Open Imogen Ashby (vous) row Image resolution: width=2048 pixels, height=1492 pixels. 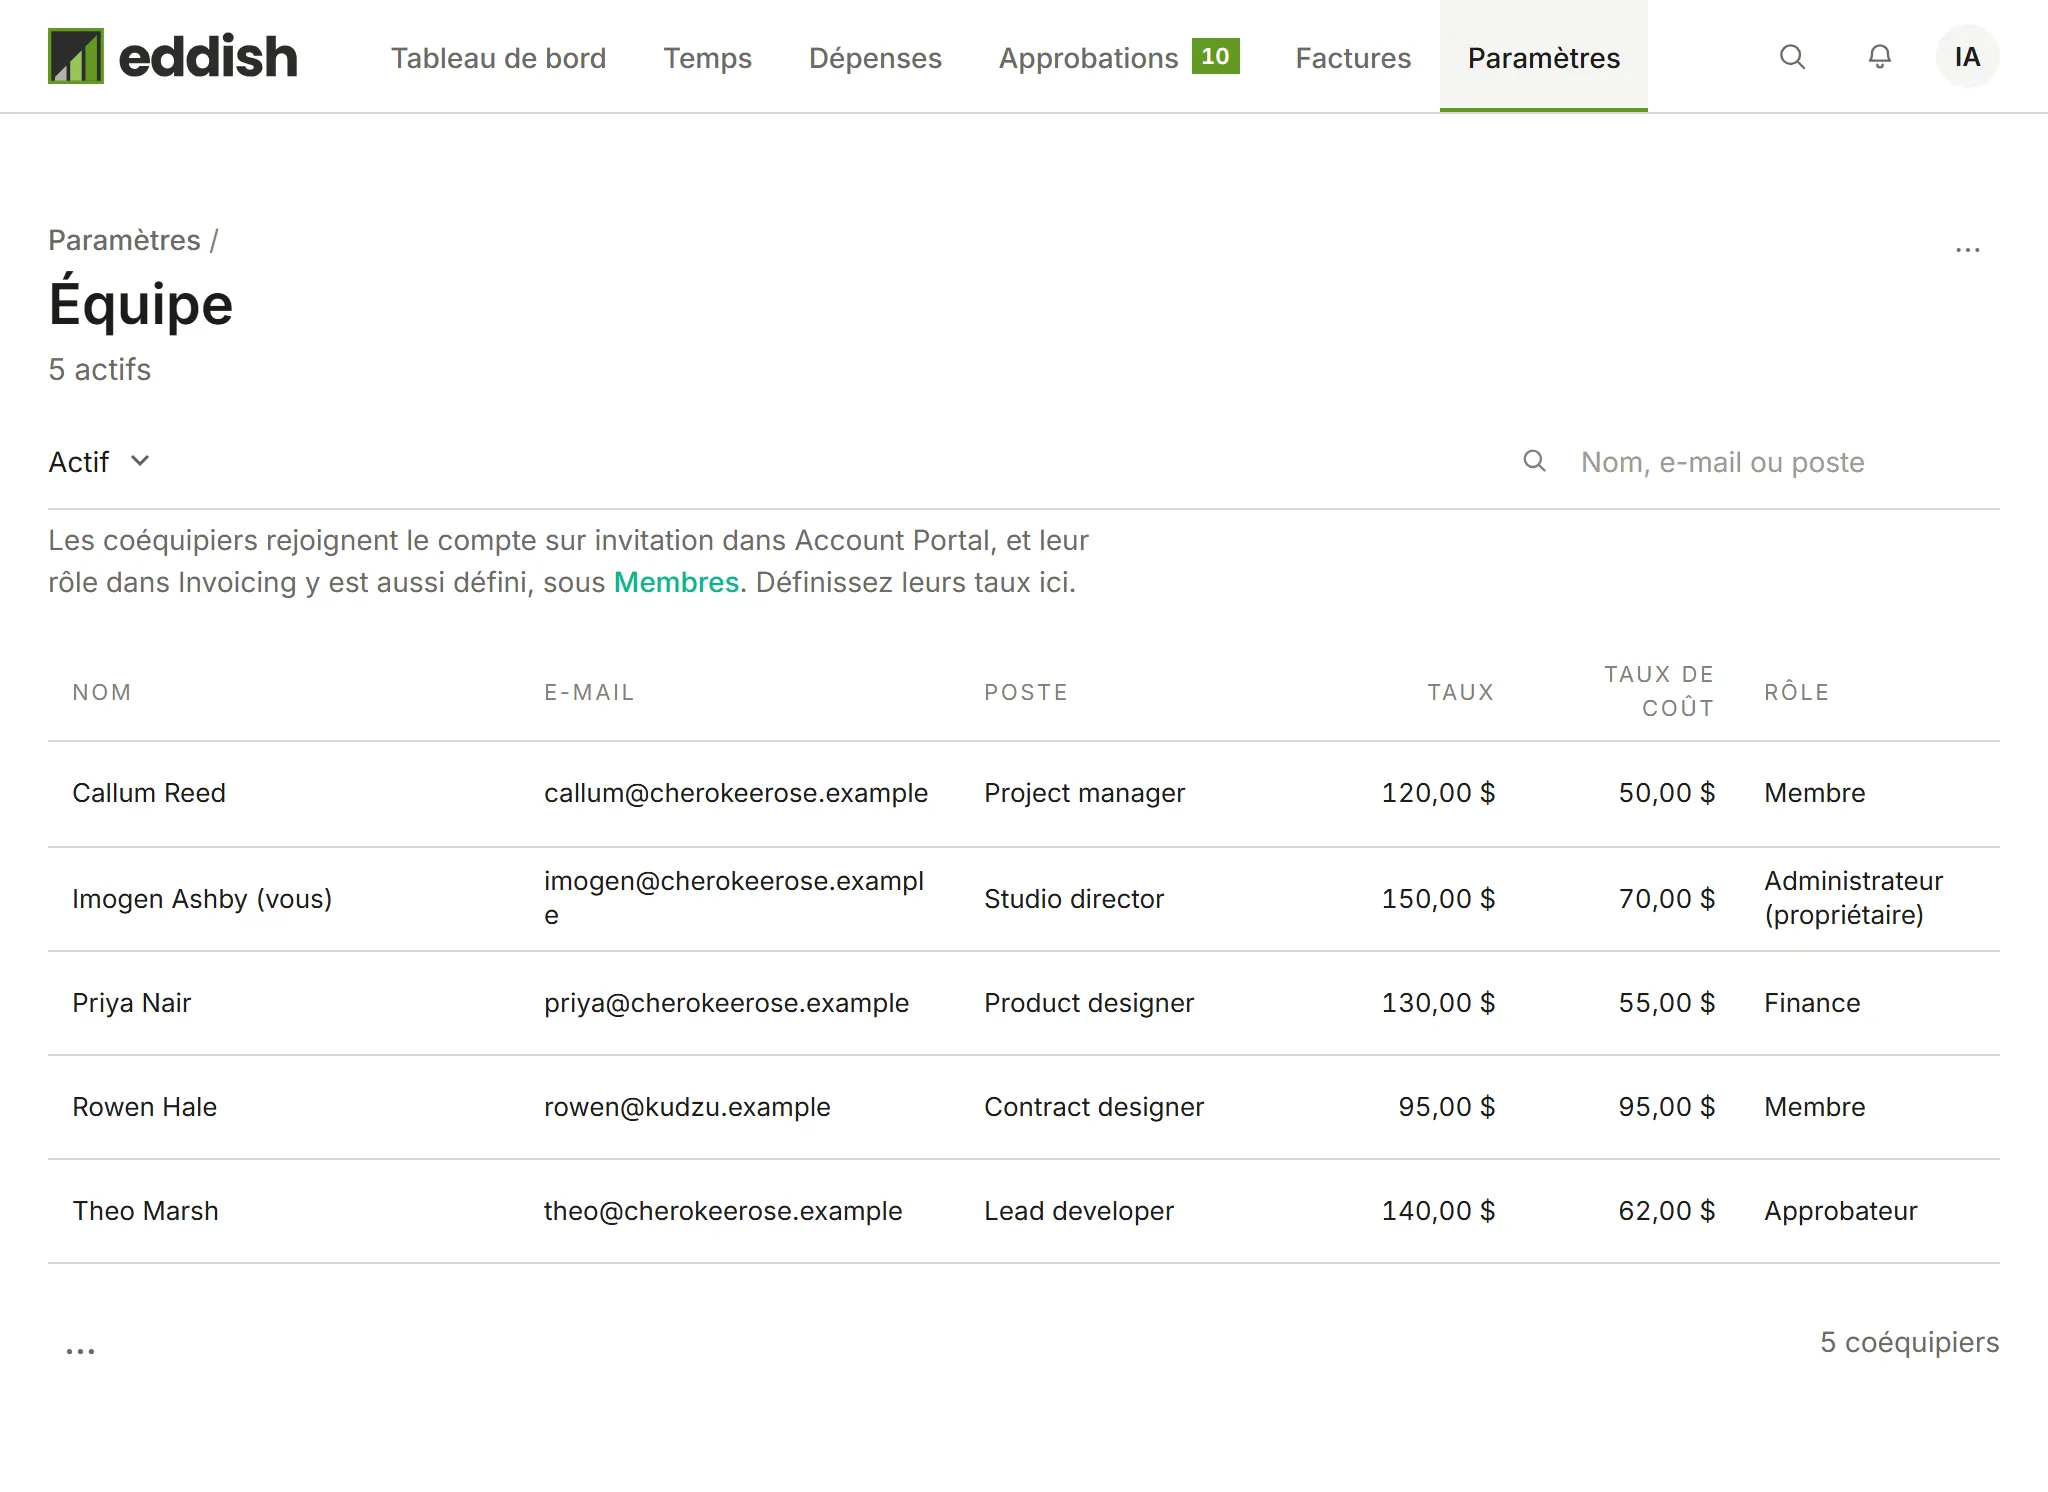1024,899
